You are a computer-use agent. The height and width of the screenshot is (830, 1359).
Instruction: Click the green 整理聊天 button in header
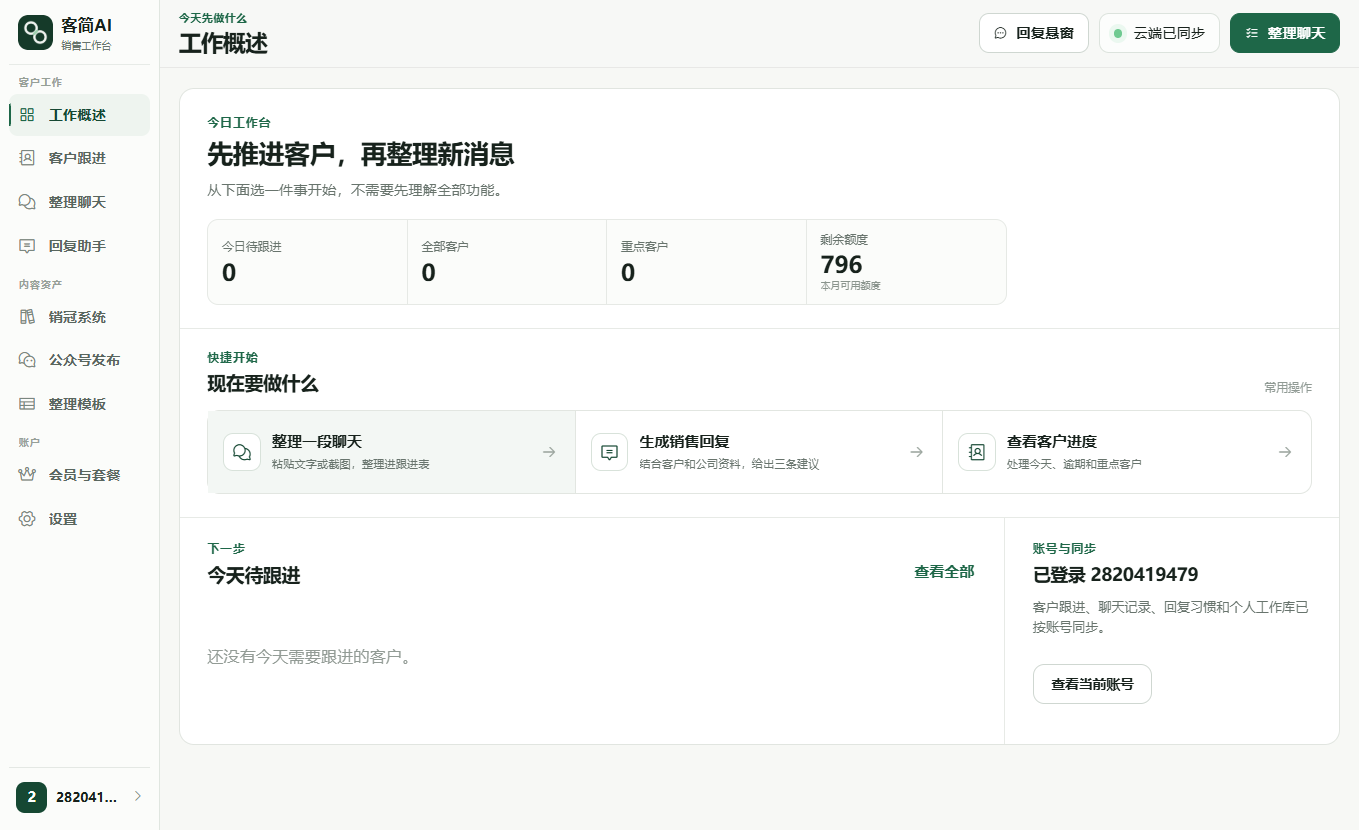coord(1285,33)
